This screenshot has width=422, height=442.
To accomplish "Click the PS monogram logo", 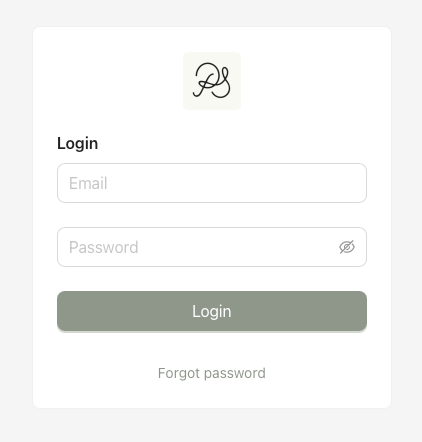I will [212, 81].
